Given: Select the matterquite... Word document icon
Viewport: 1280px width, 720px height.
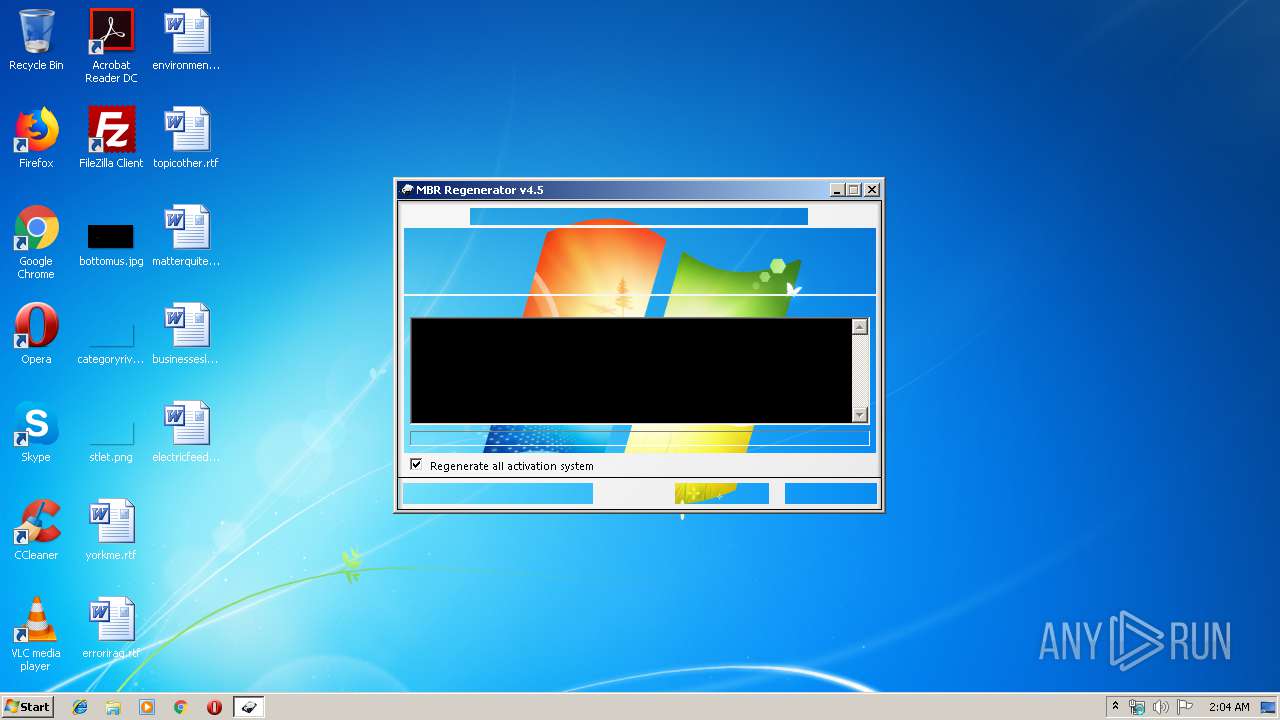Looking at the screenshot, I should point(186,236).
